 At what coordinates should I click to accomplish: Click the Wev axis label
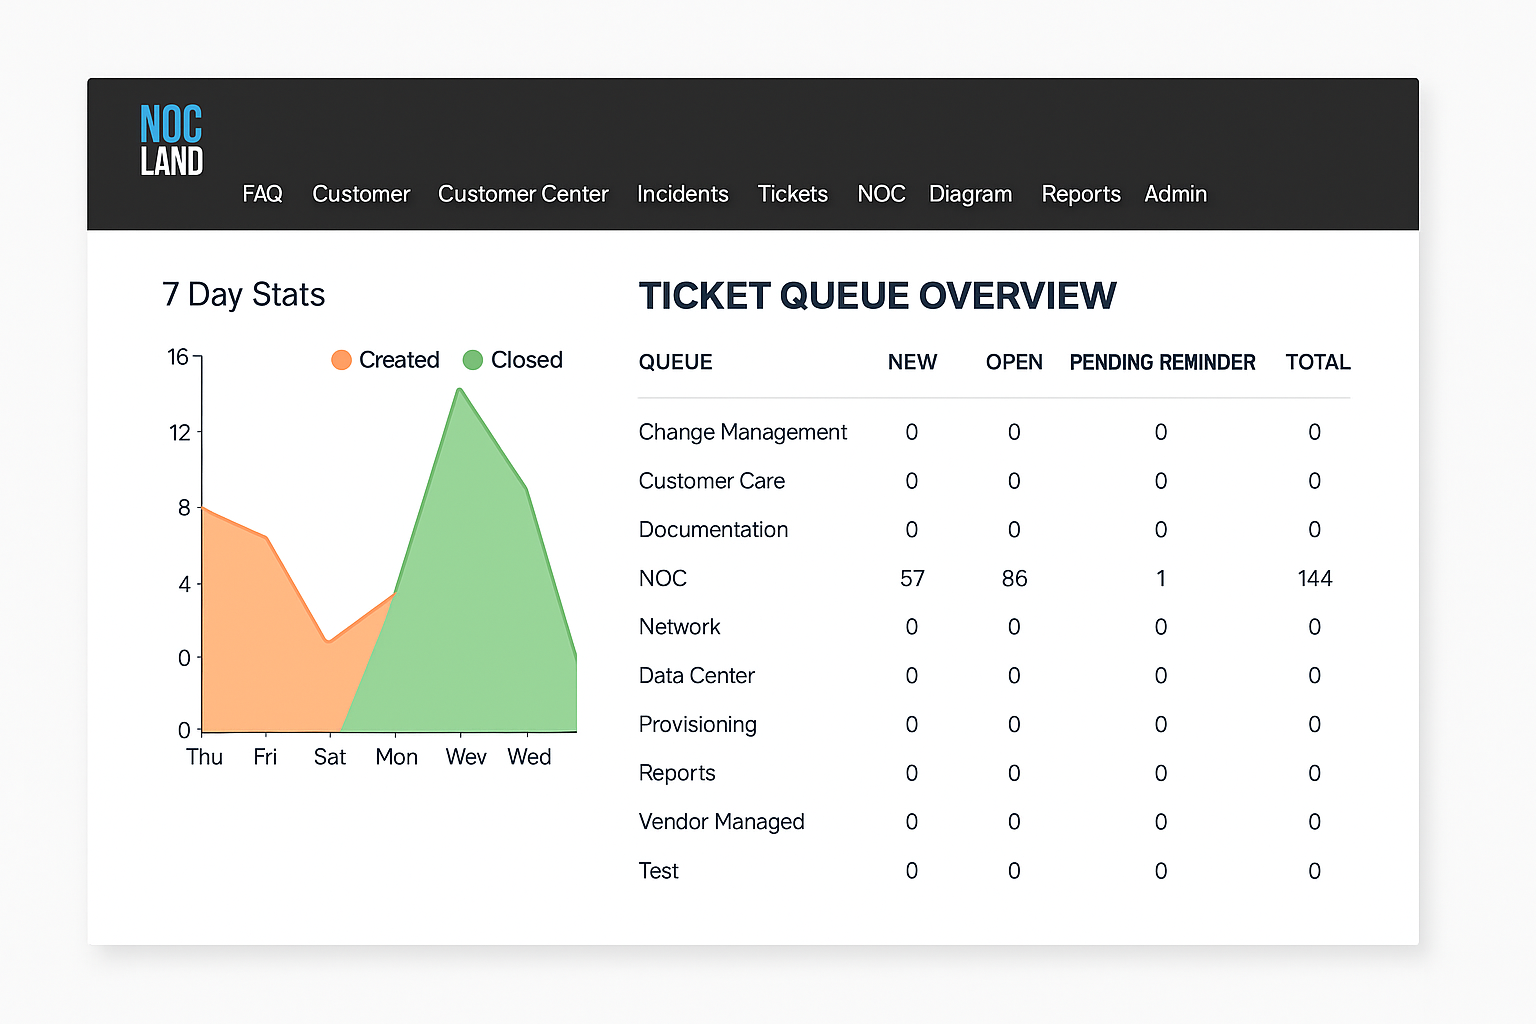click(x=466, y=757)
